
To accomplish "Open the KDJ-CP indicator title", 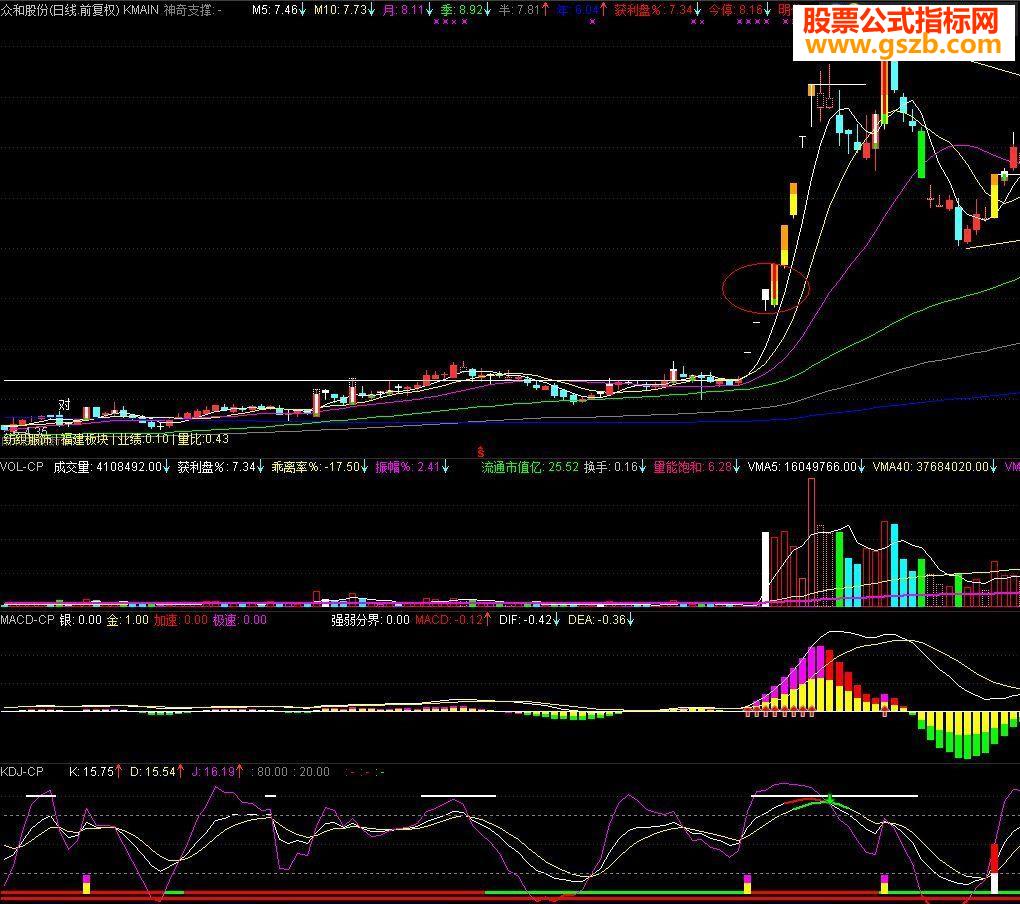I will tap(22, 772).
